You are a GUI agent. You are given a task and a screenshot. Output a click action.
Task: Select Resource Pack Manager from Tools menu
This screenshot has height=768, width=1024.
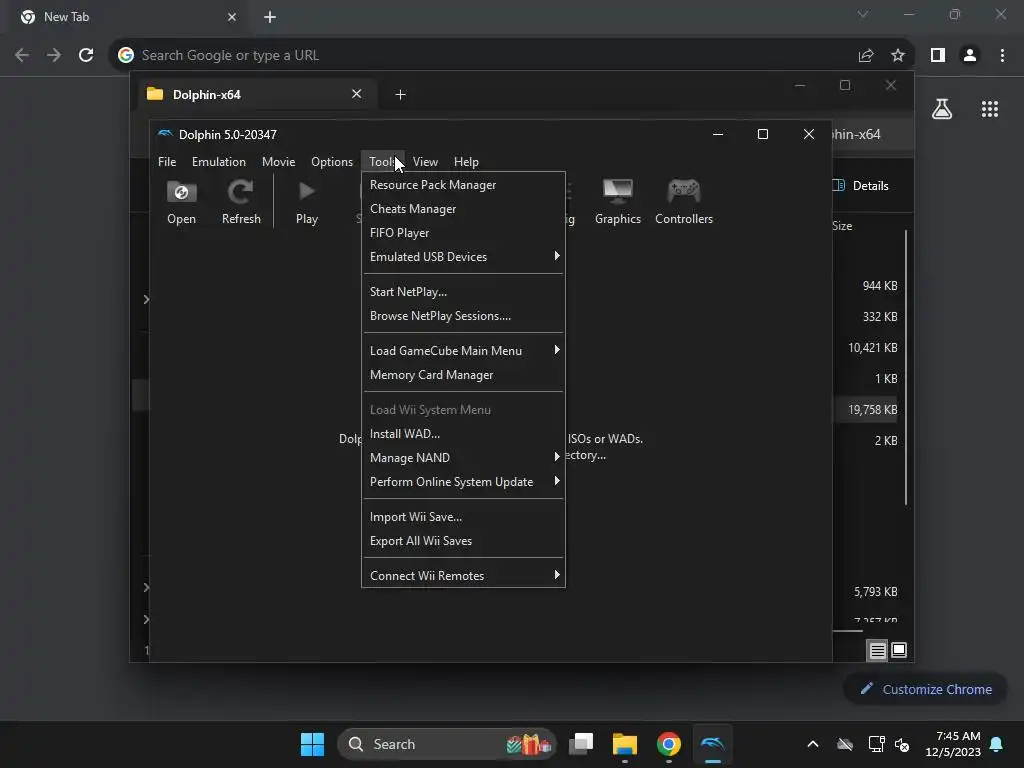click(x=463, y=185)
